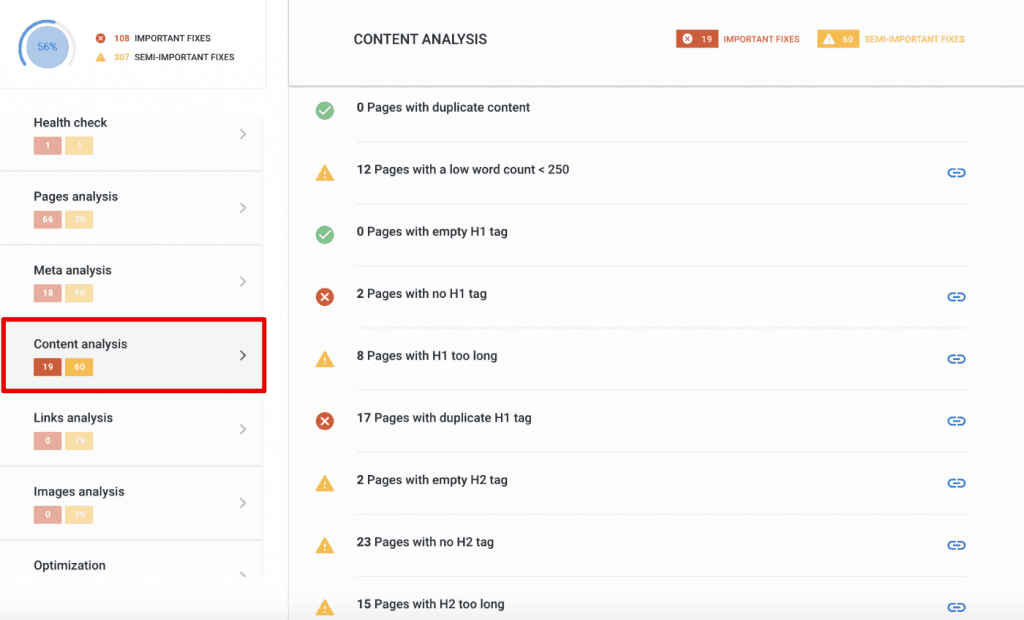1024x620 pixels.
Task: Select Links analysis in the sidebar
Action: pyautogui.click(x=73, y=418)
